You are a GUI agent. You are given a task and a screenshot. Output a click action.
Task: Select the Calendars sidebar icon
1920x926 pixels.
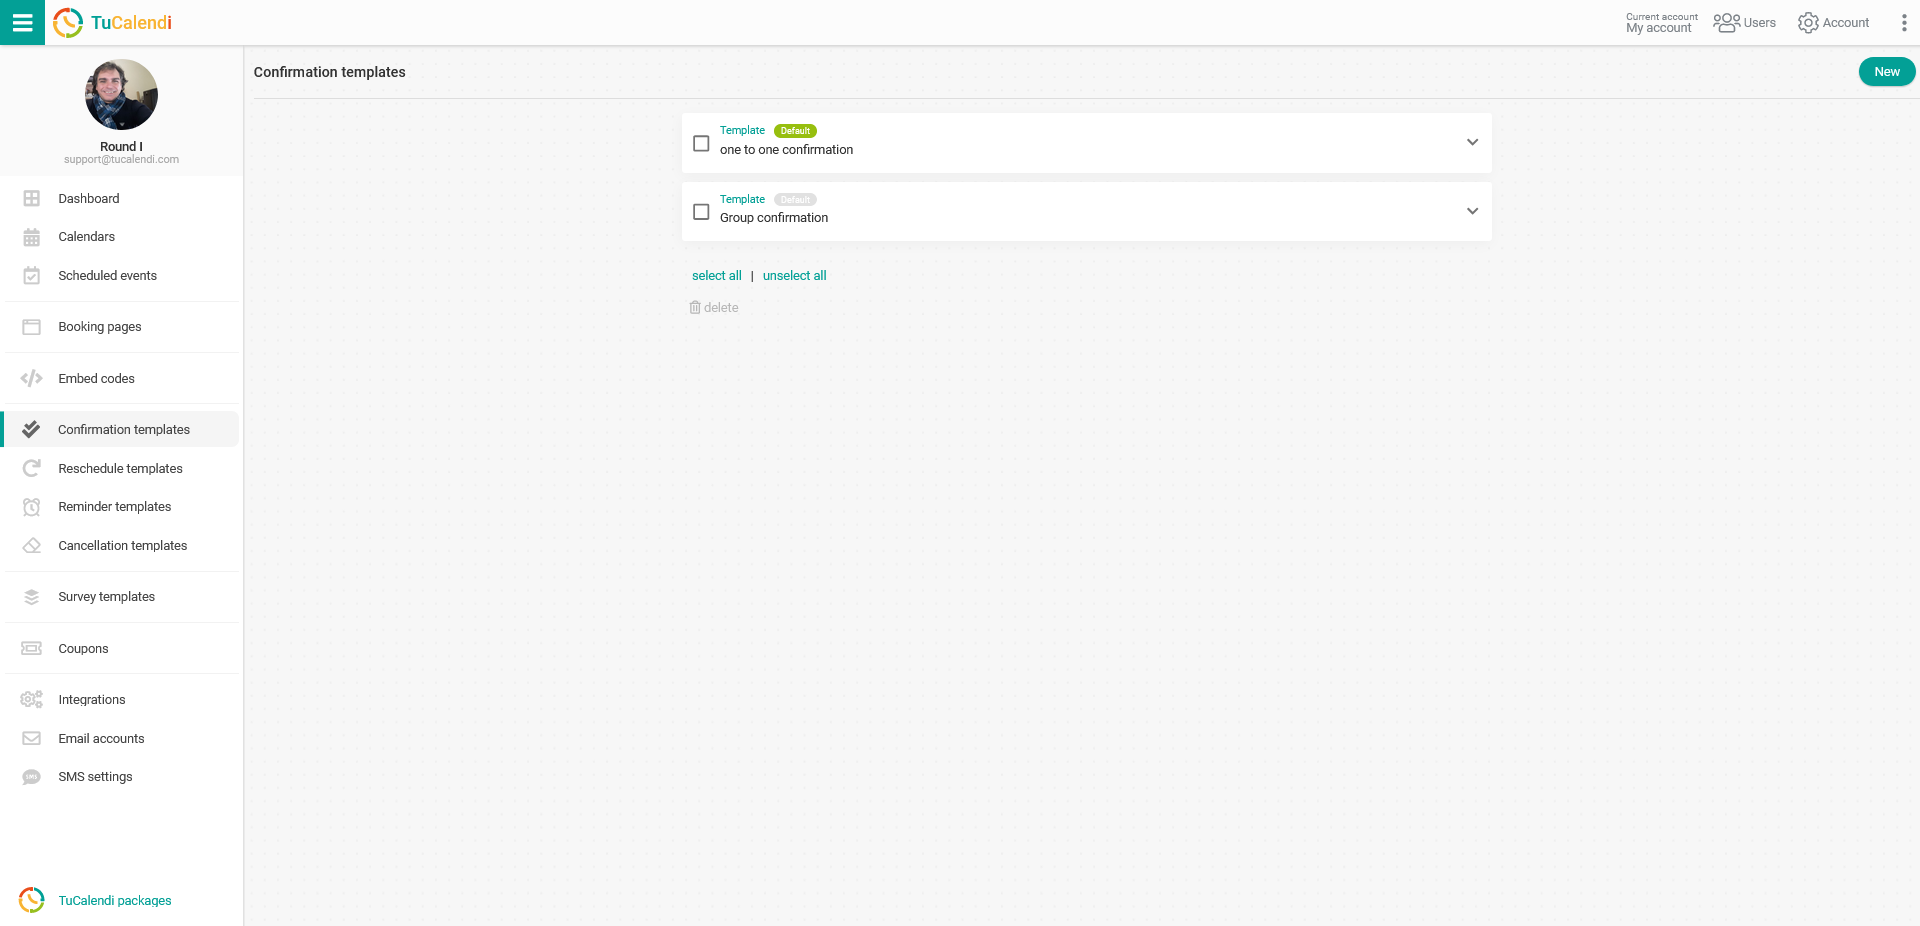point(31,236)
